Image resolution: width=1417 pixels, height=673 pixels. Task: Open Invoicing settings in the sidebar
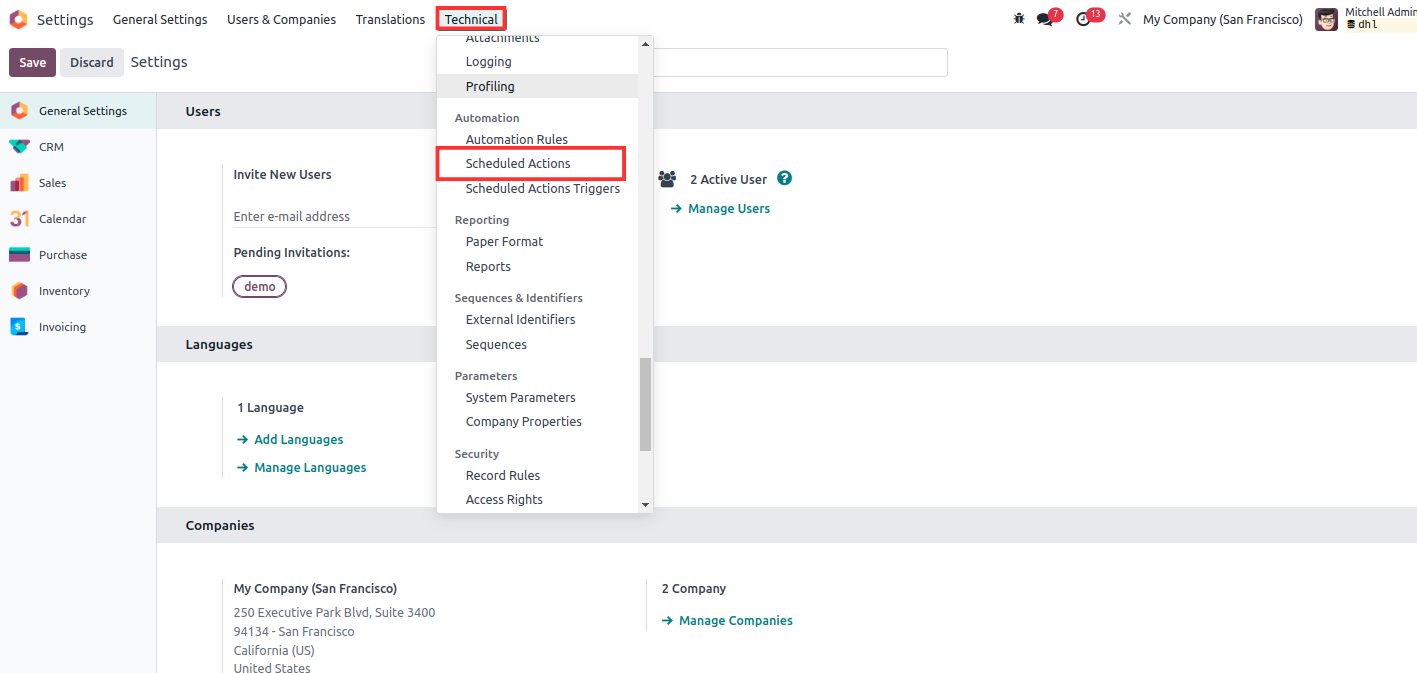(78, 327)
